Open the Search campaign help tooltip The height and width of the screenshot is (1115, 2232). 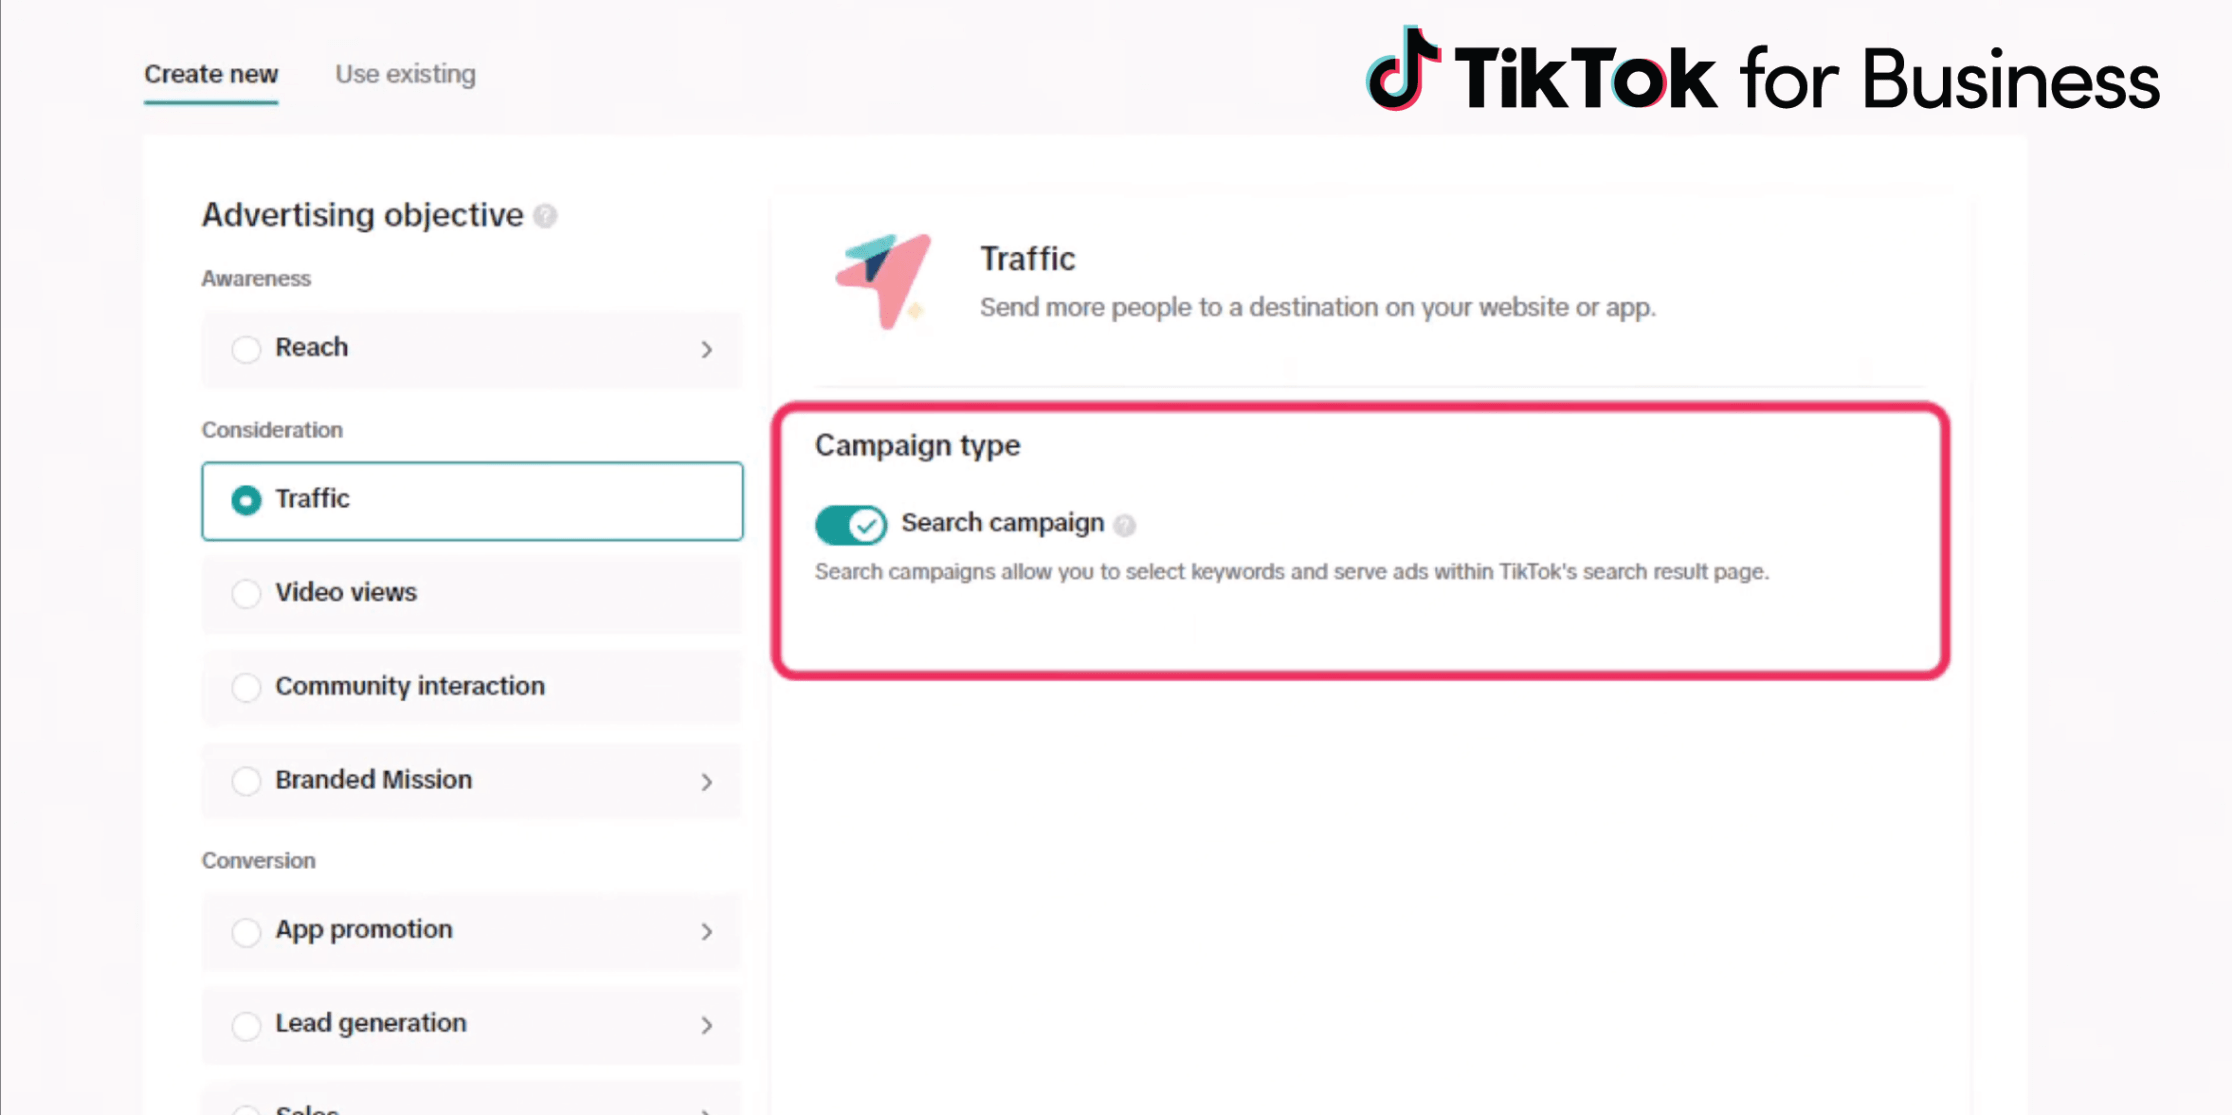point(1124,525)
